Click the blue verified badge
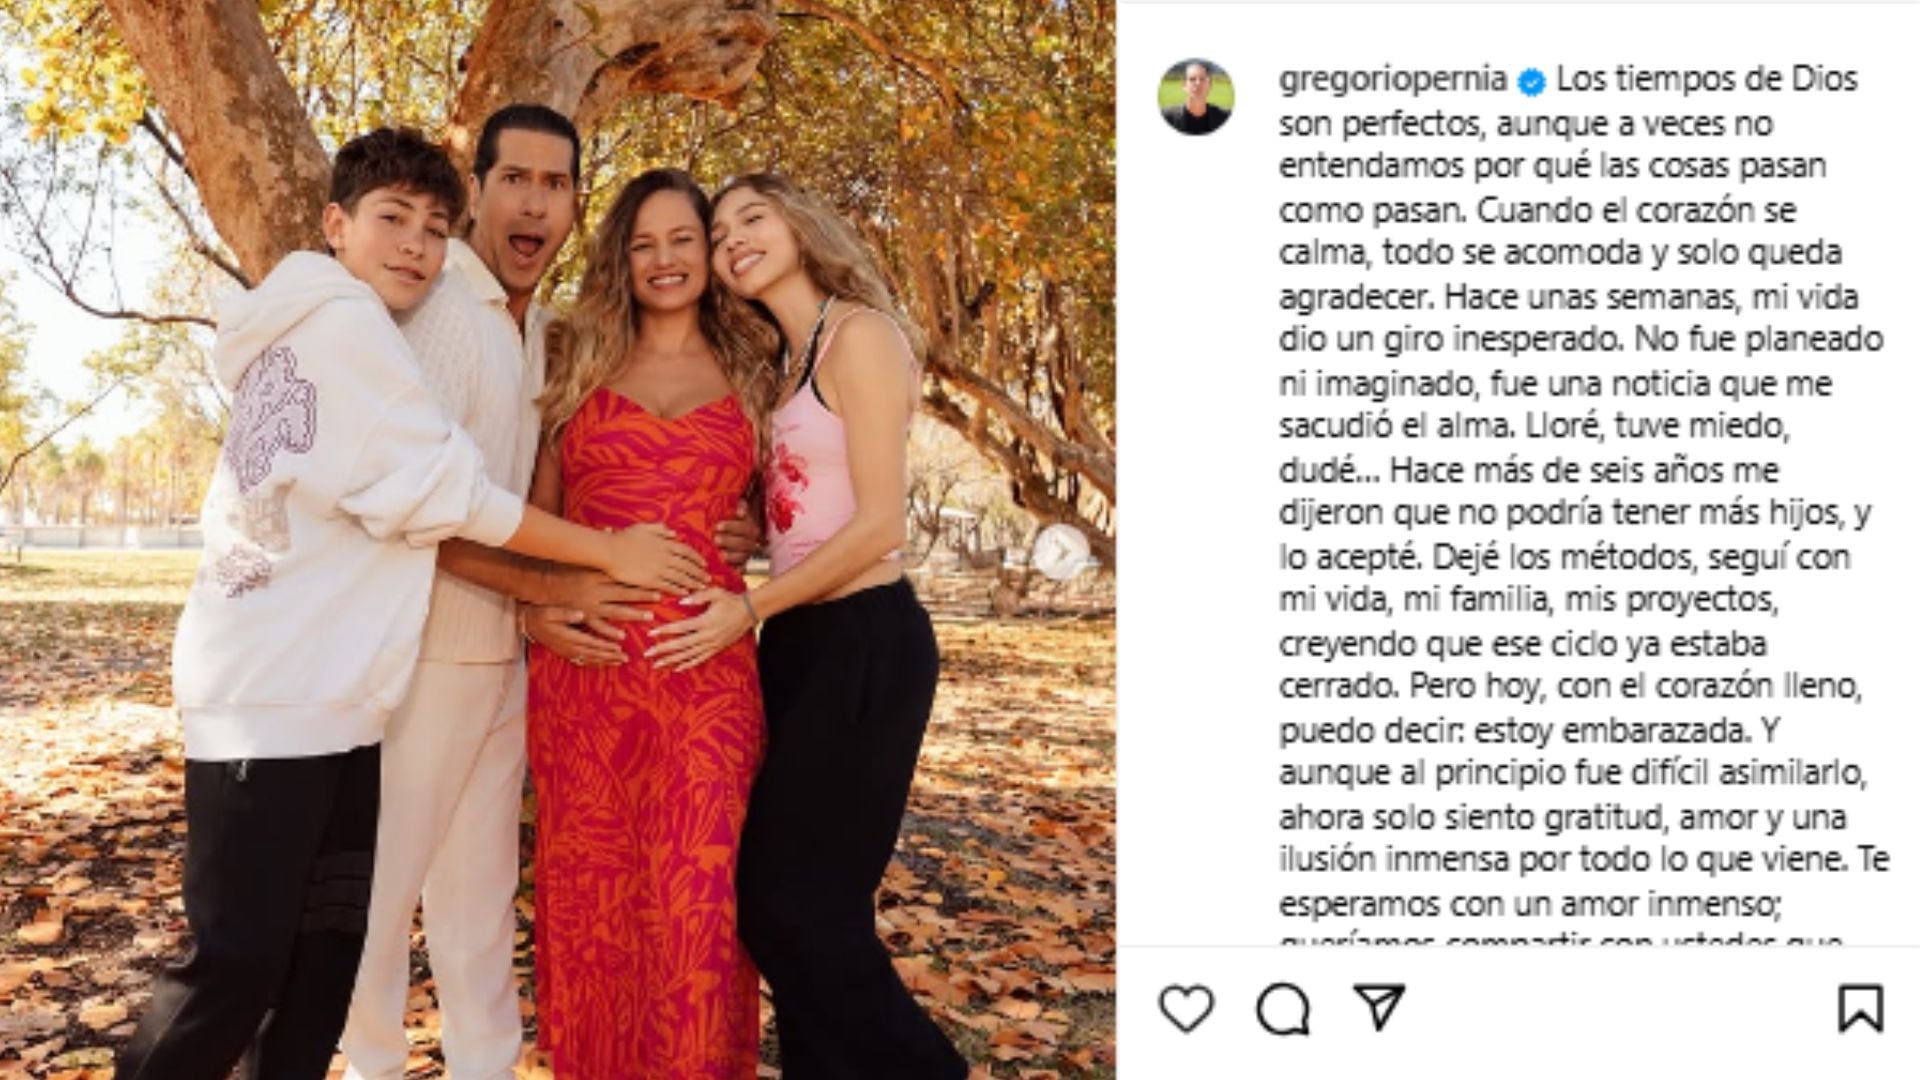Image resolution: width=1920 pixels, height=1080 pixels. (1531, 81)
